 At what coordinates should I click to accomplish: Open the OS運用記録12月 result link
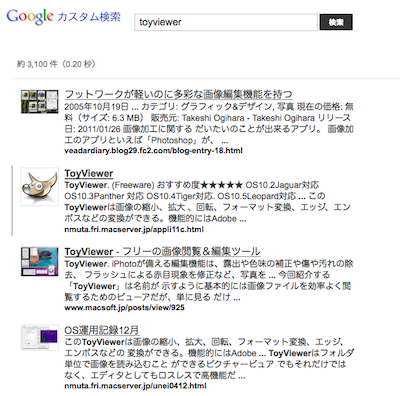click(102, 330)
